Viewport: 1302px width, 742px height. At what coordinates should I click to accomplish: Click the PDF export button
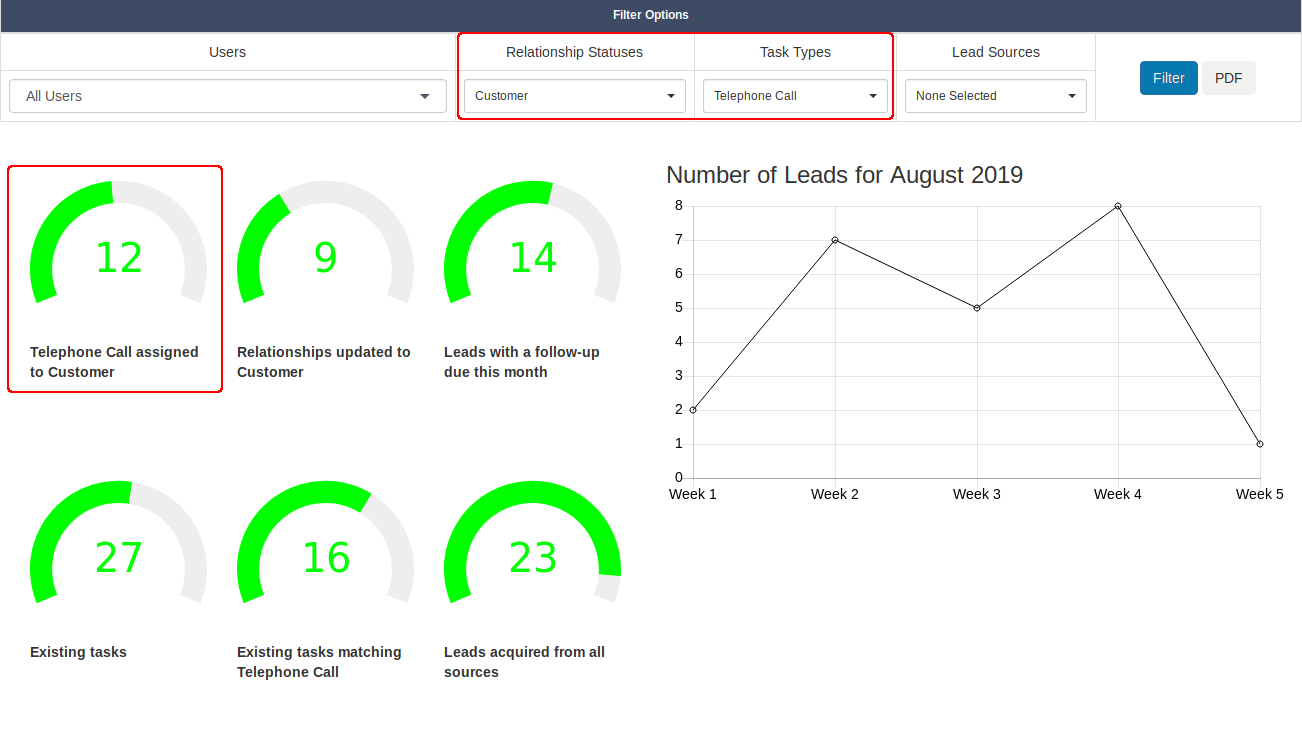tap(1228, 77)
